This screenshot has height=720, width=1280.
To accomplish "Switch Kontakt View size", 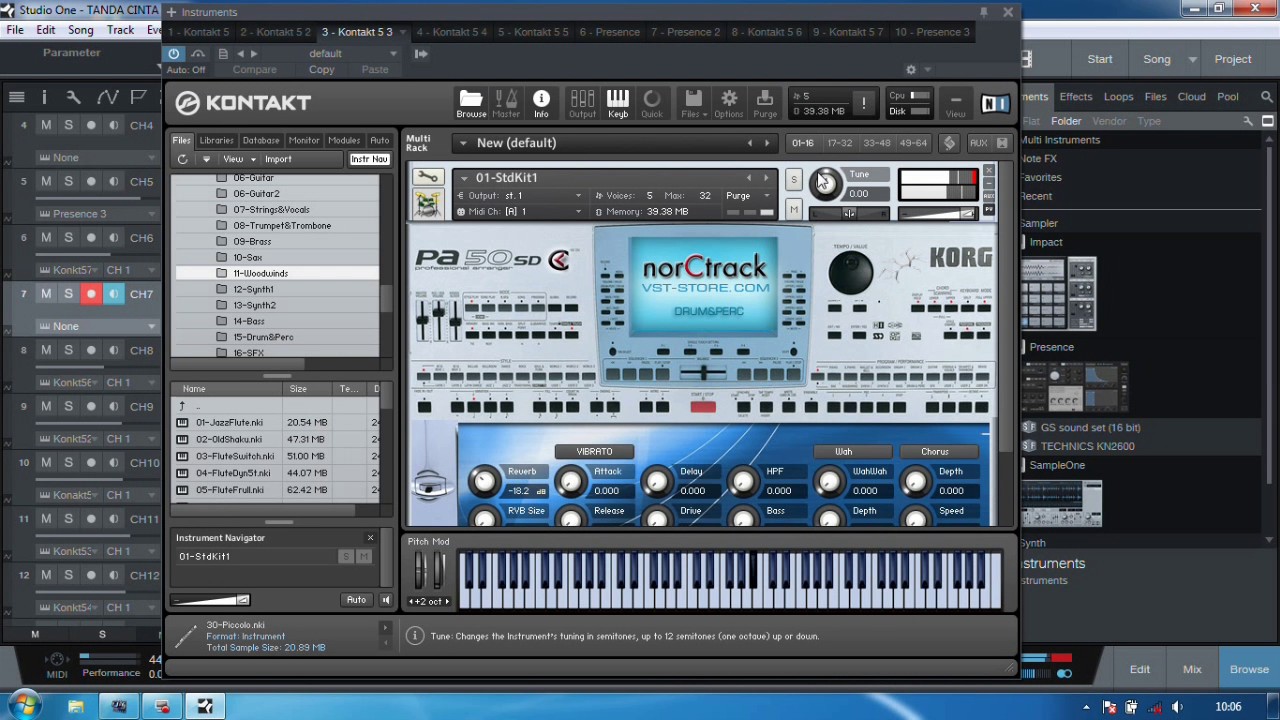I will tap(956, 104).
